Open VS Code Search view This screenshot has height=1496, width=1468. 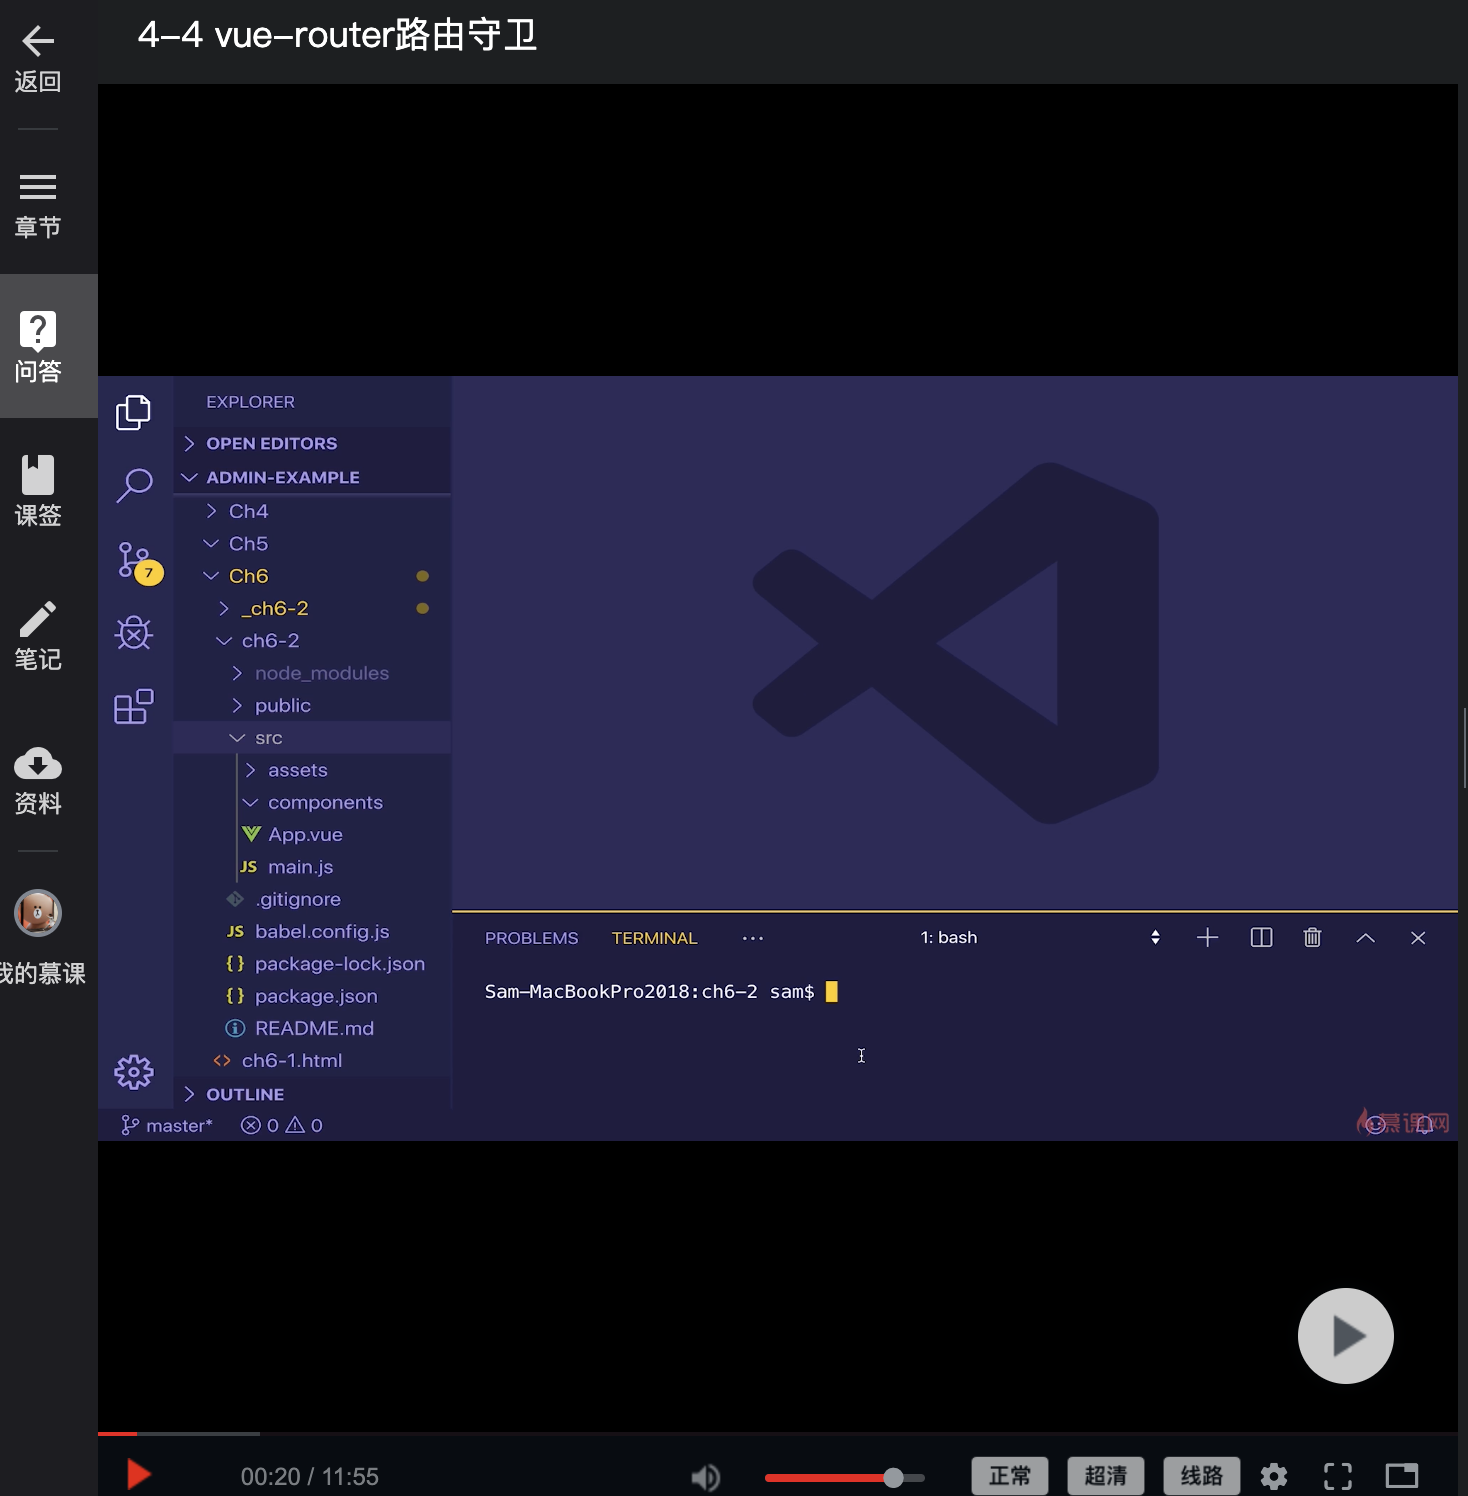click(133, 486)
